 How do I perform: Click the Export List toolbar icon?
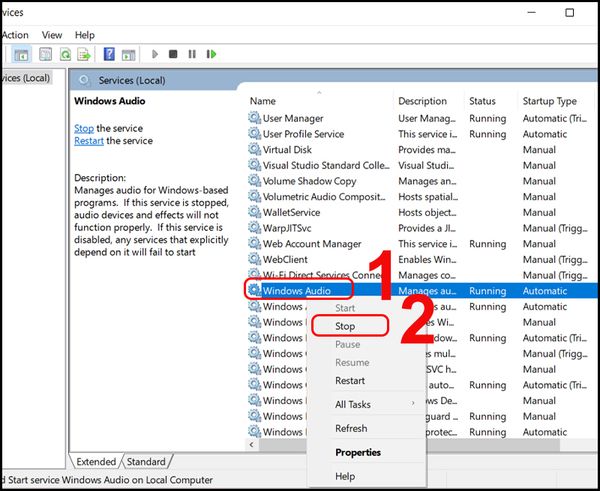[x=83, y=55]
